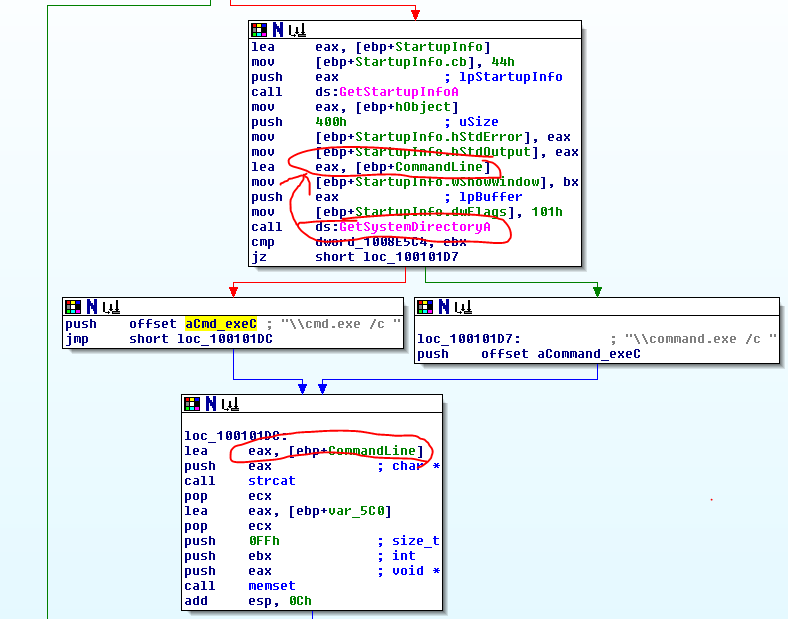This screenshot has height=619, width=788.
Task: Click the highlighted aCmd_exeC operand
Action: click(220, 324)
